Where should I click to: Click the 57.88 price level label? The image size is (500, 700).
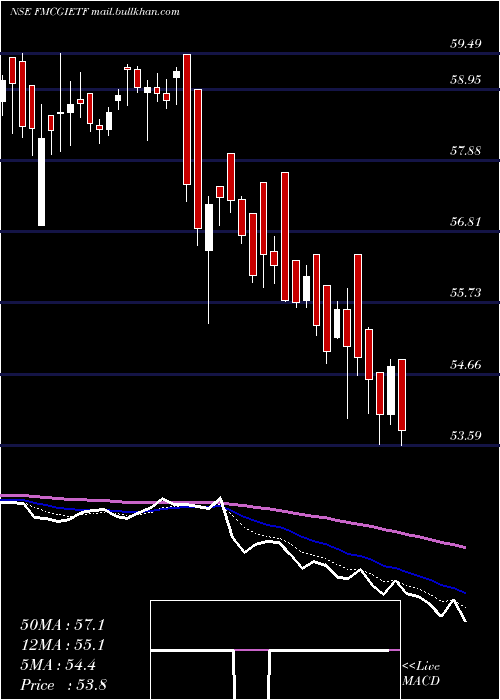pyautogui.click(x=465, y=151)
